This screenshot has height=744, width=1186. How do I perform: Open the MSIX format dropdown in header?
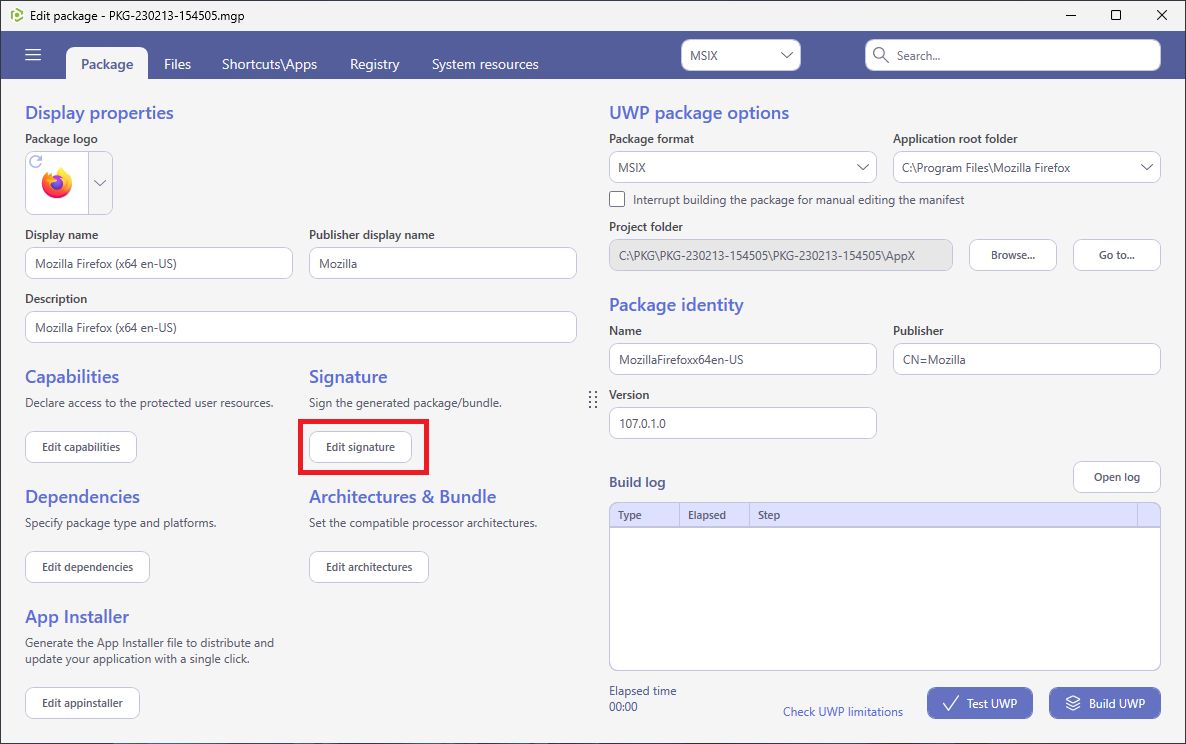(x=740, y=55)
